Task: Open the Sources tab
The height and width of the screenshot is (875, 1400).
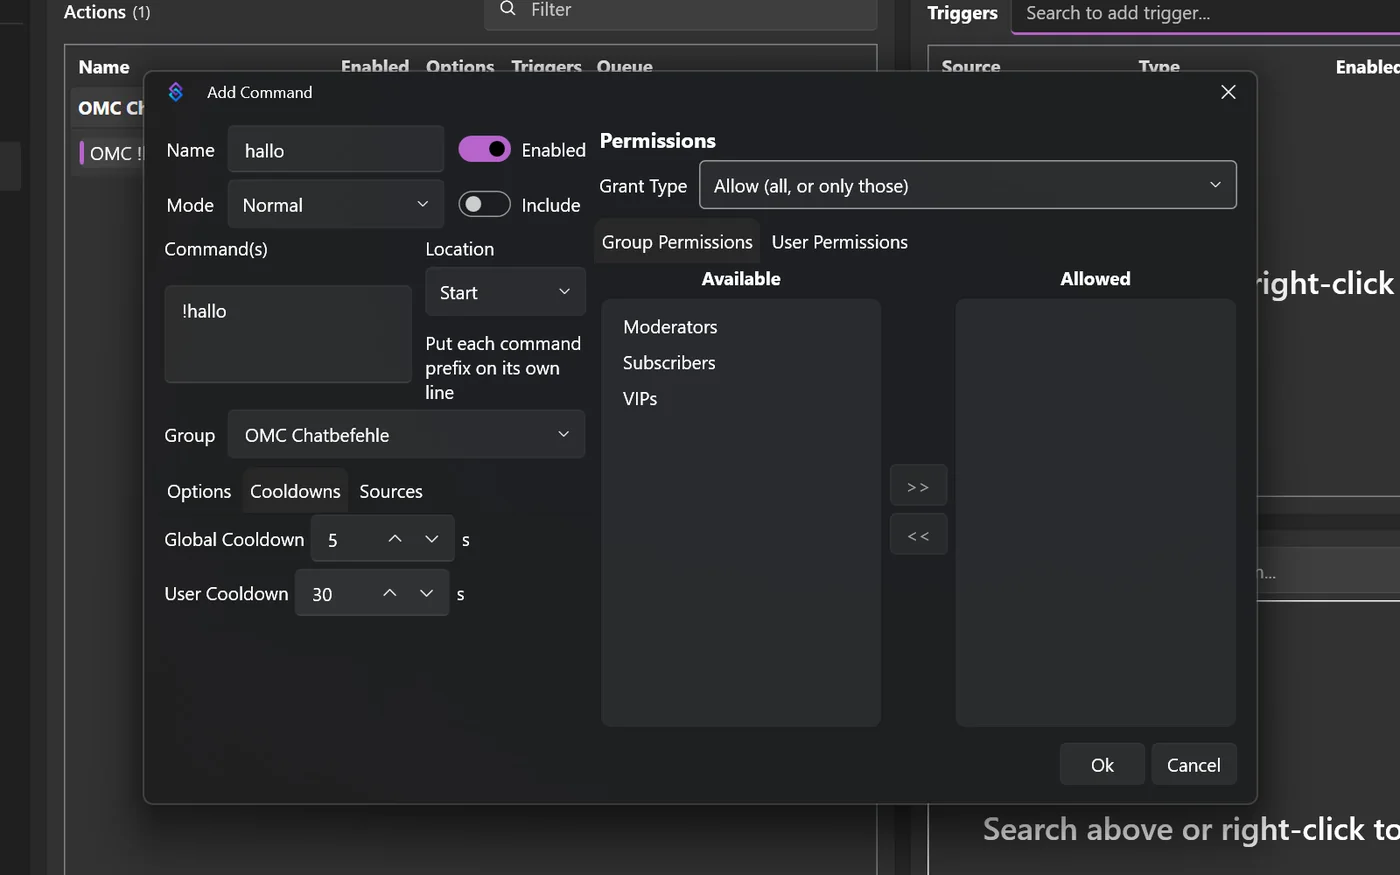Action: (x=391, y=491)
